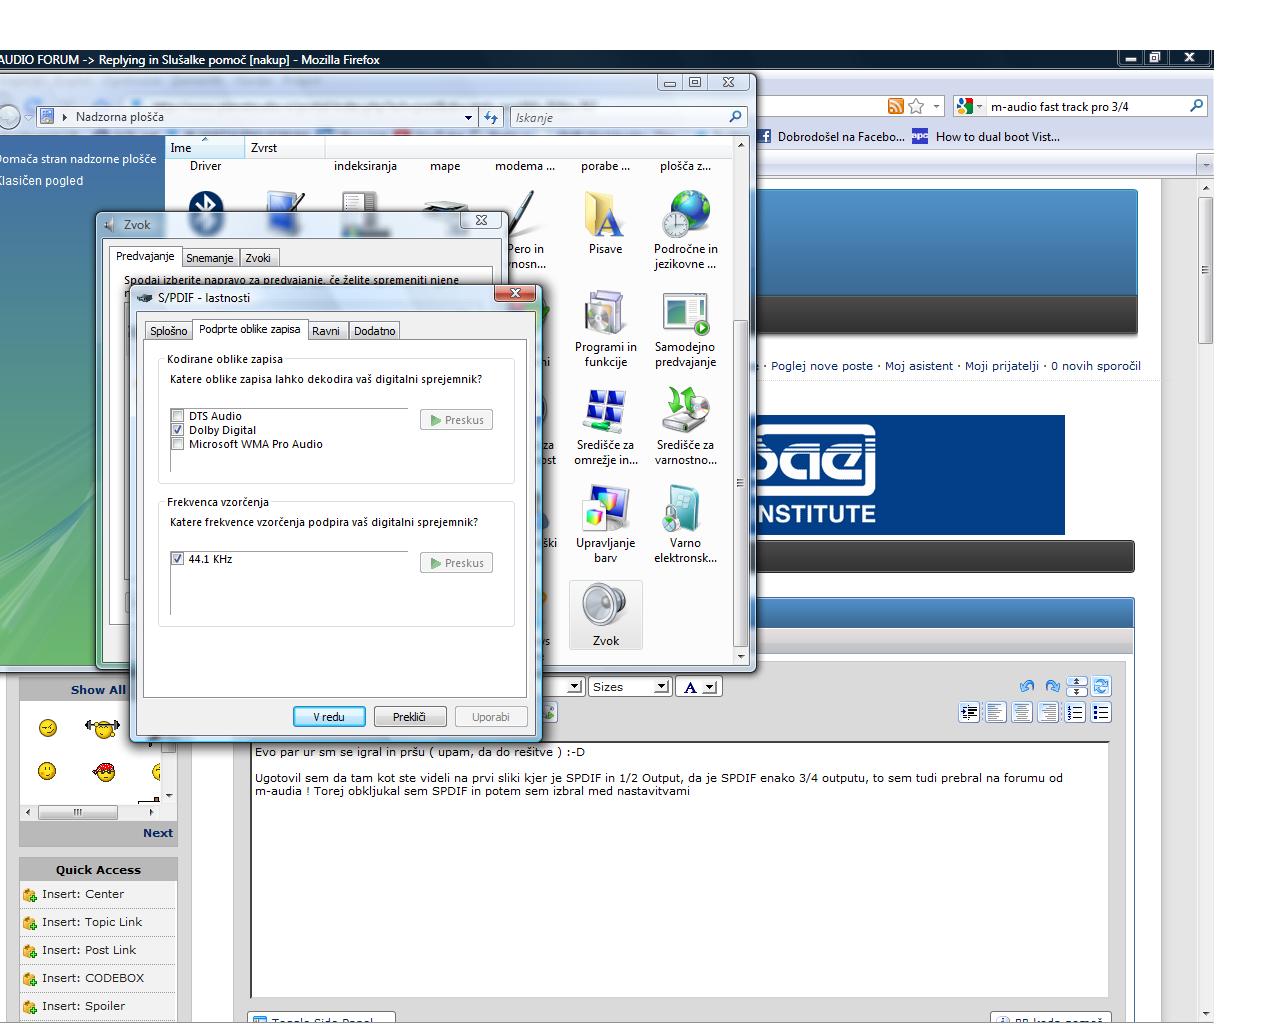1280x1024 pixels.
Task: Open the Zvok sound control panel icon
Action: click(x=605, y=614)
